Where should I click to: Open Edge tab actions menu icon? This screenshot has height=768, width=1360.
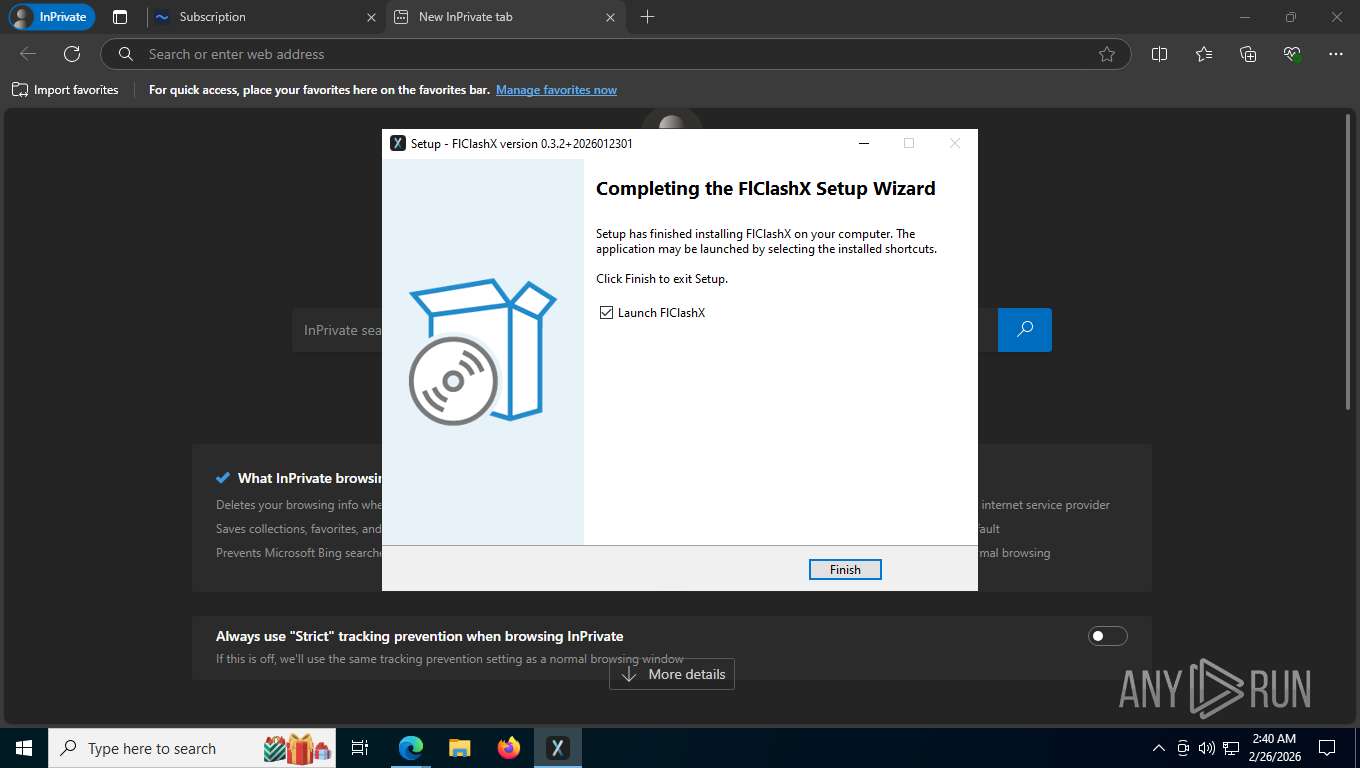[120, 17]
